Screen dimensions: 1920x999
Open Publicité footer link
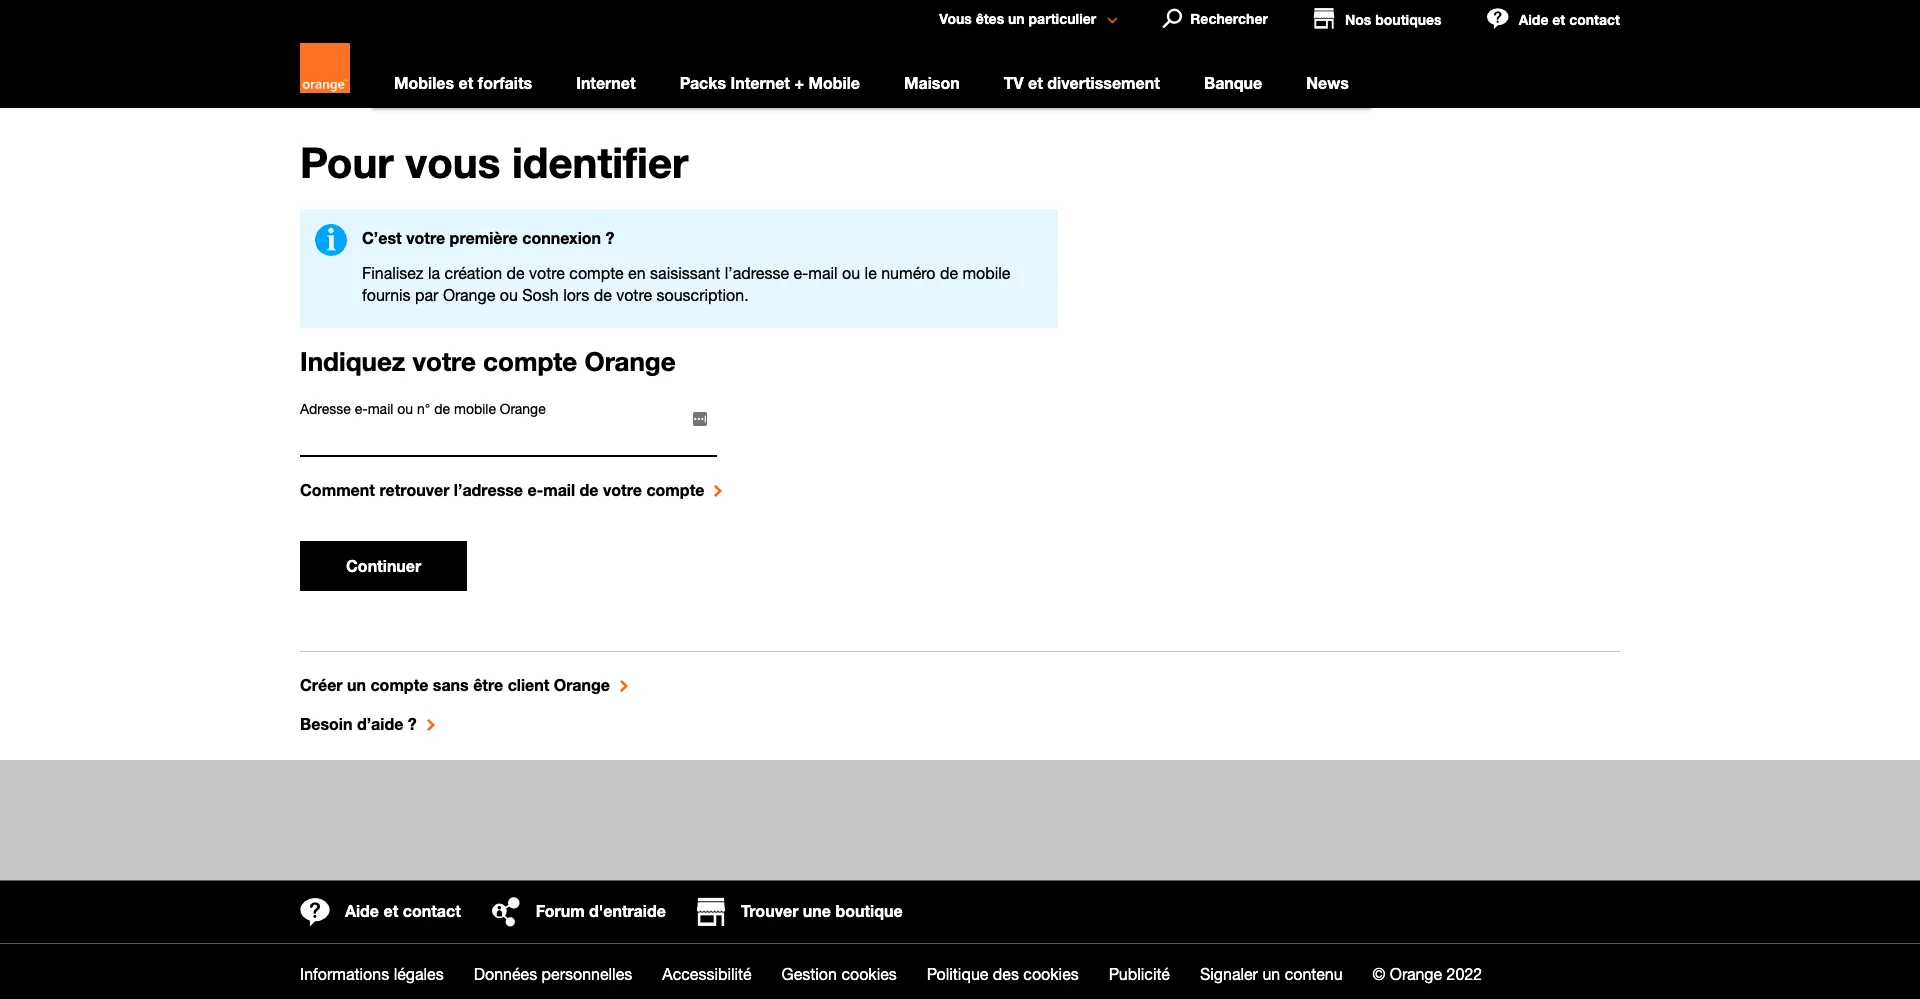pos(1139,974)
